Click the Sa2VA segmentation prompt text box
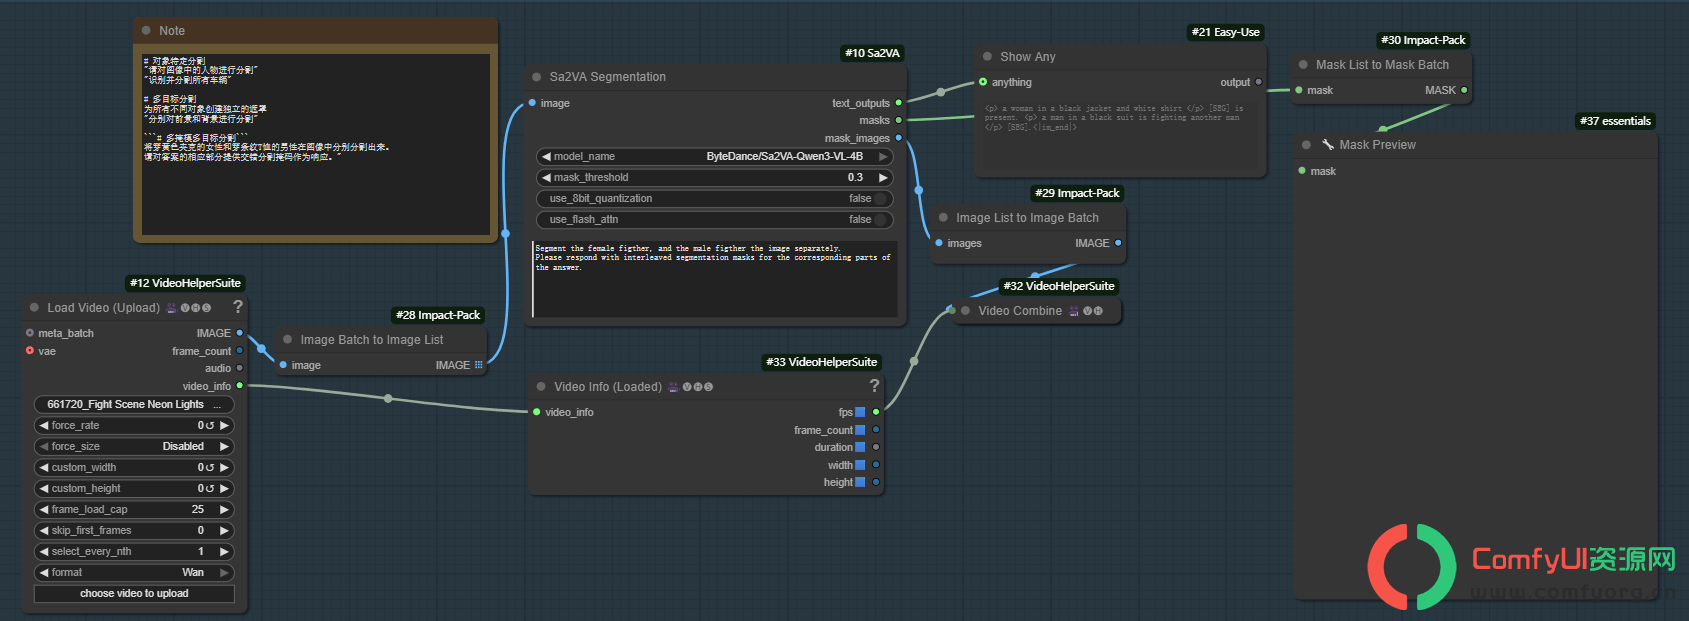This screenshot has height=621, width=1689. click(715, 279)
